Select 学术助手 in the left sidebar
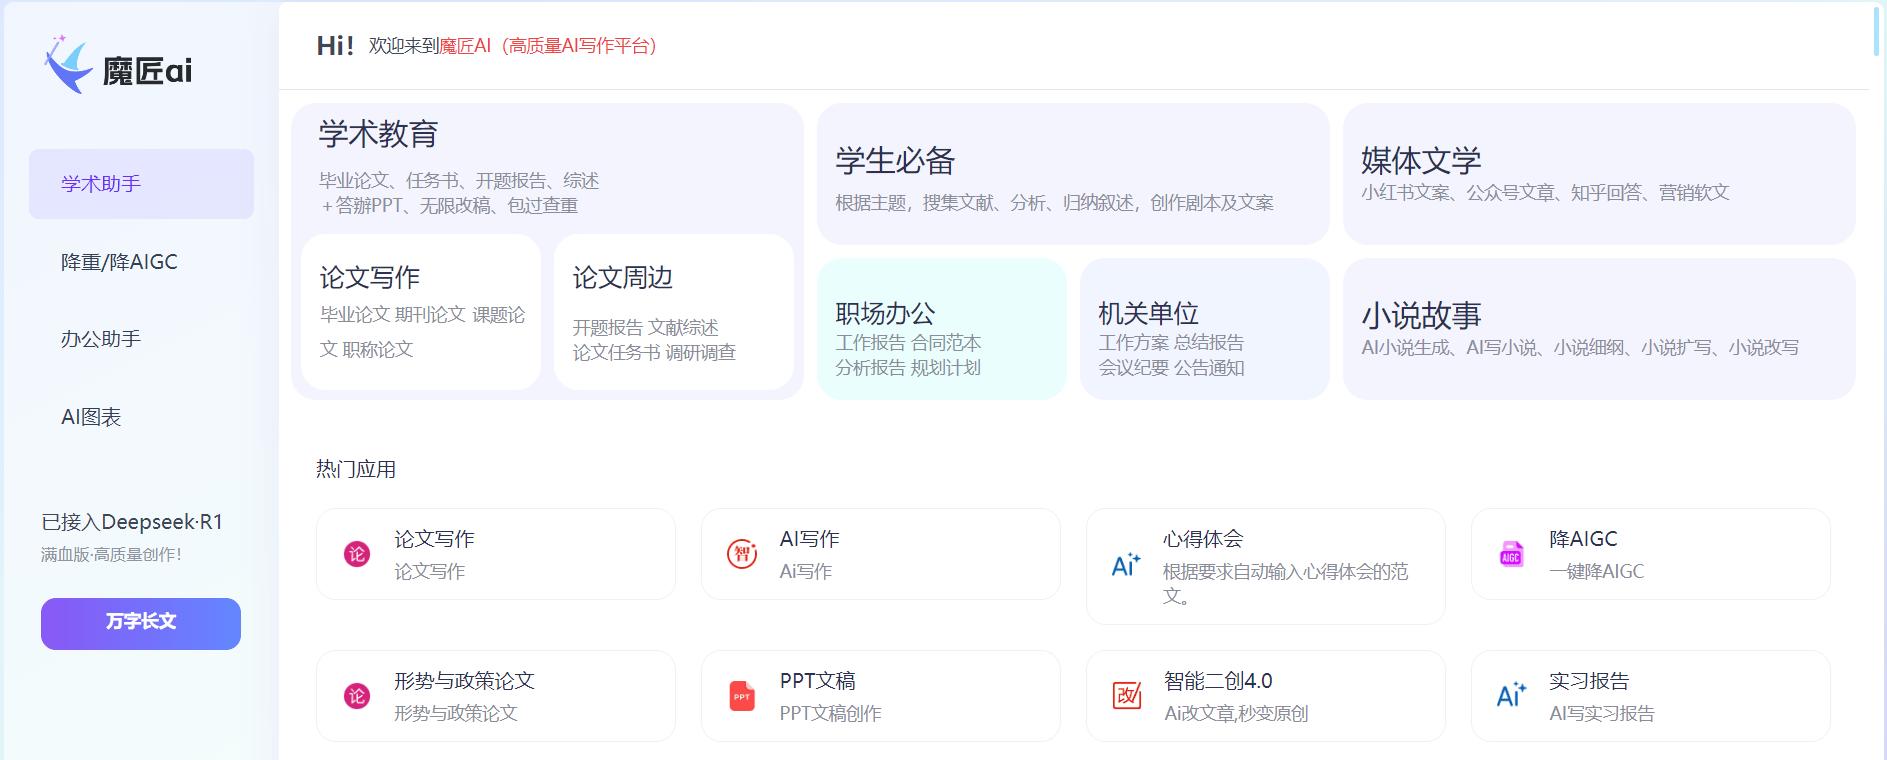Image resolution: width=1887 pixels, height=760 pixels. 141,184
